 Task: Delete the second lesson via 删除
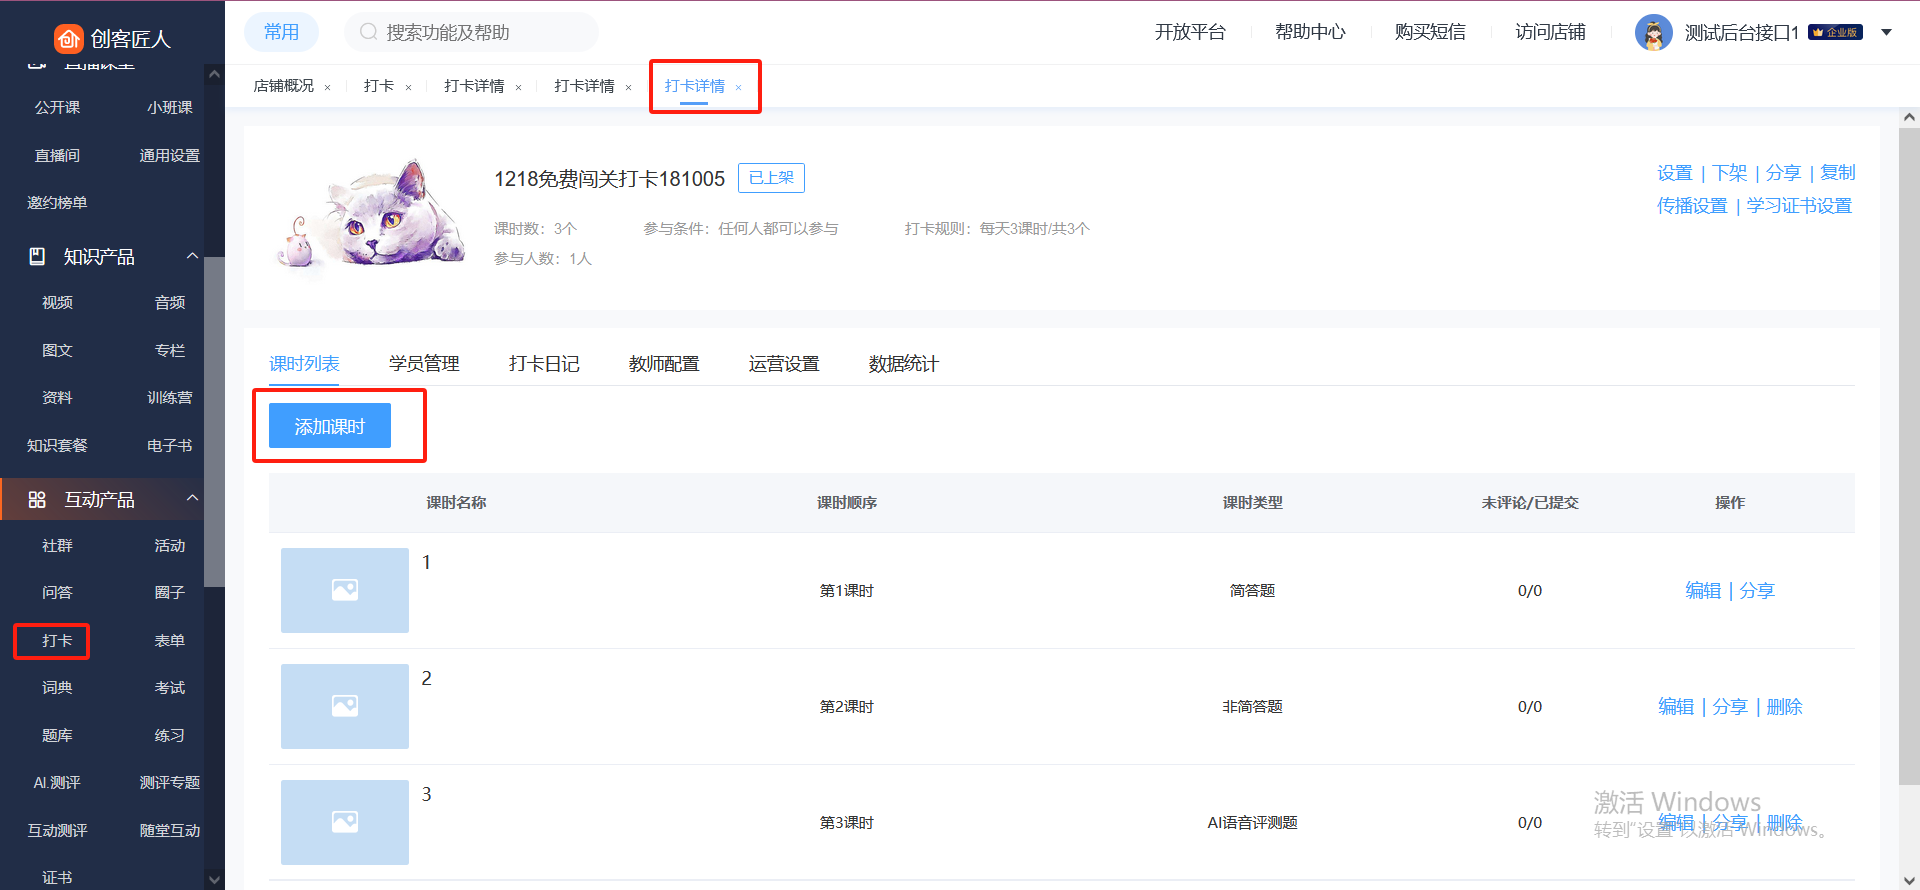pos(1784,707)
